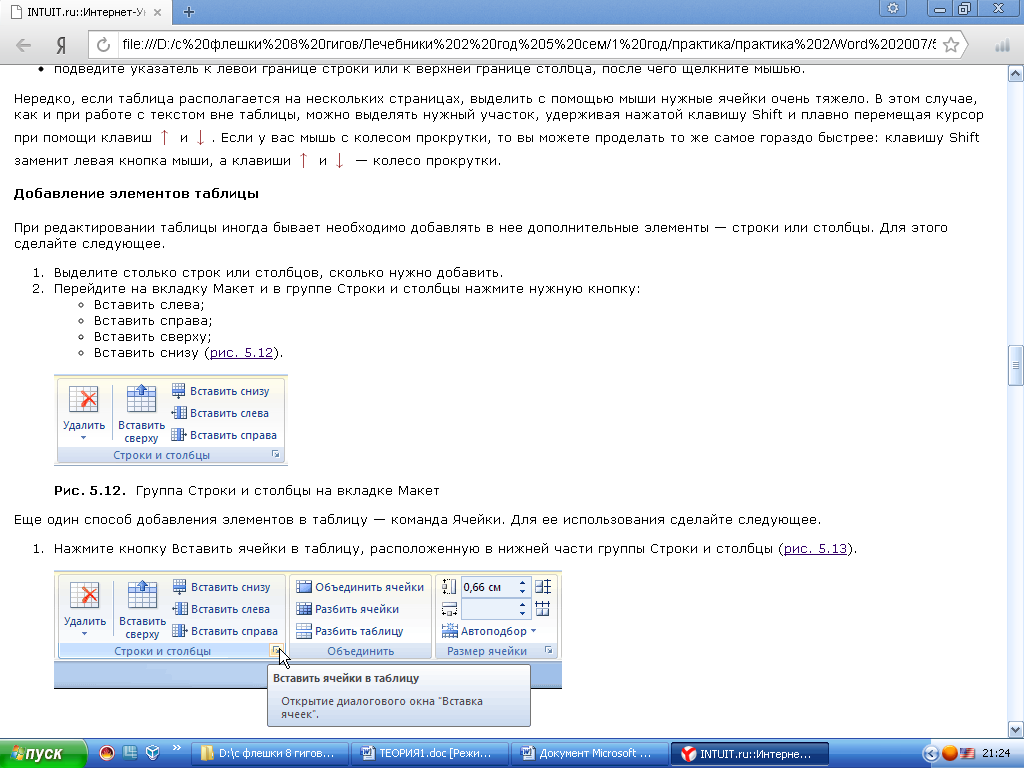The height and width of the screenshot is (768, 1024).
Task: Click Вставить сверху icon in figure 5.12 image
Action: (141, 399)
